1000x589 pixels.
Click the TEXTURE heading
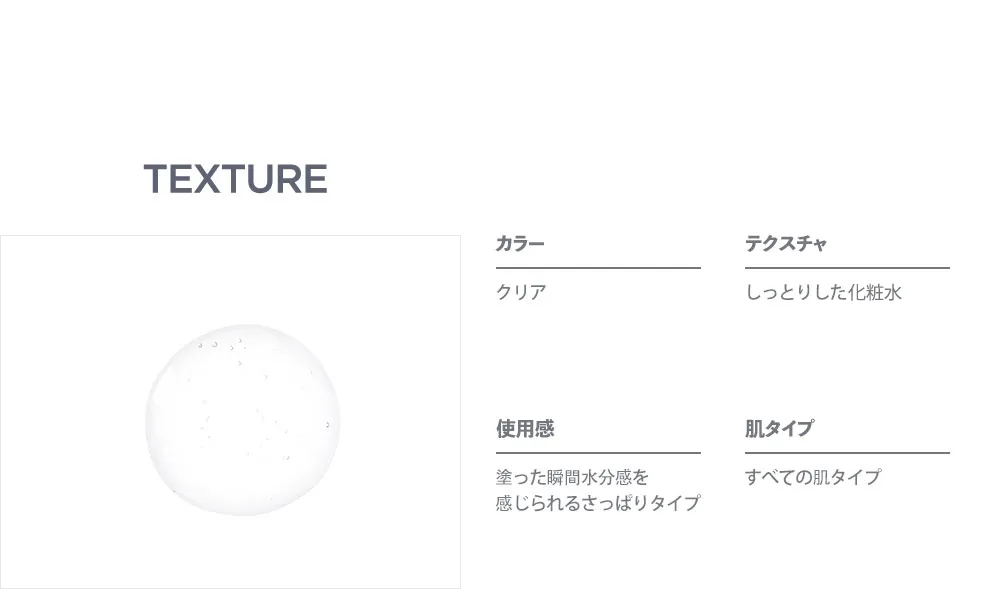pos(235,179)
